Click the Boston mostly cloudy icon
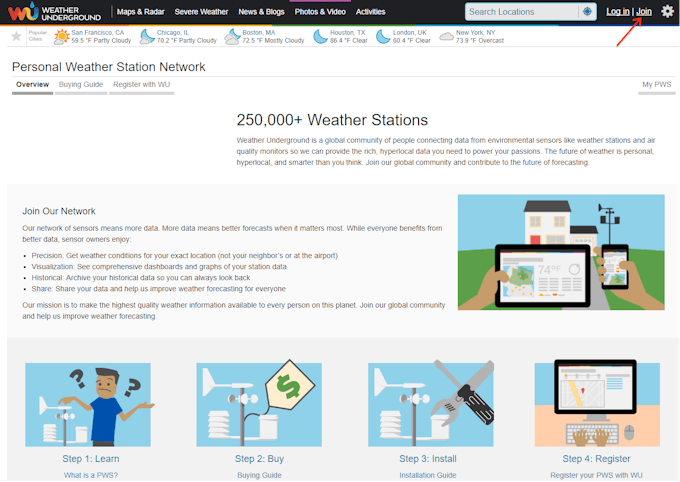Image resolution: width=680 pixels, height=482 pixels. (232, 36)
